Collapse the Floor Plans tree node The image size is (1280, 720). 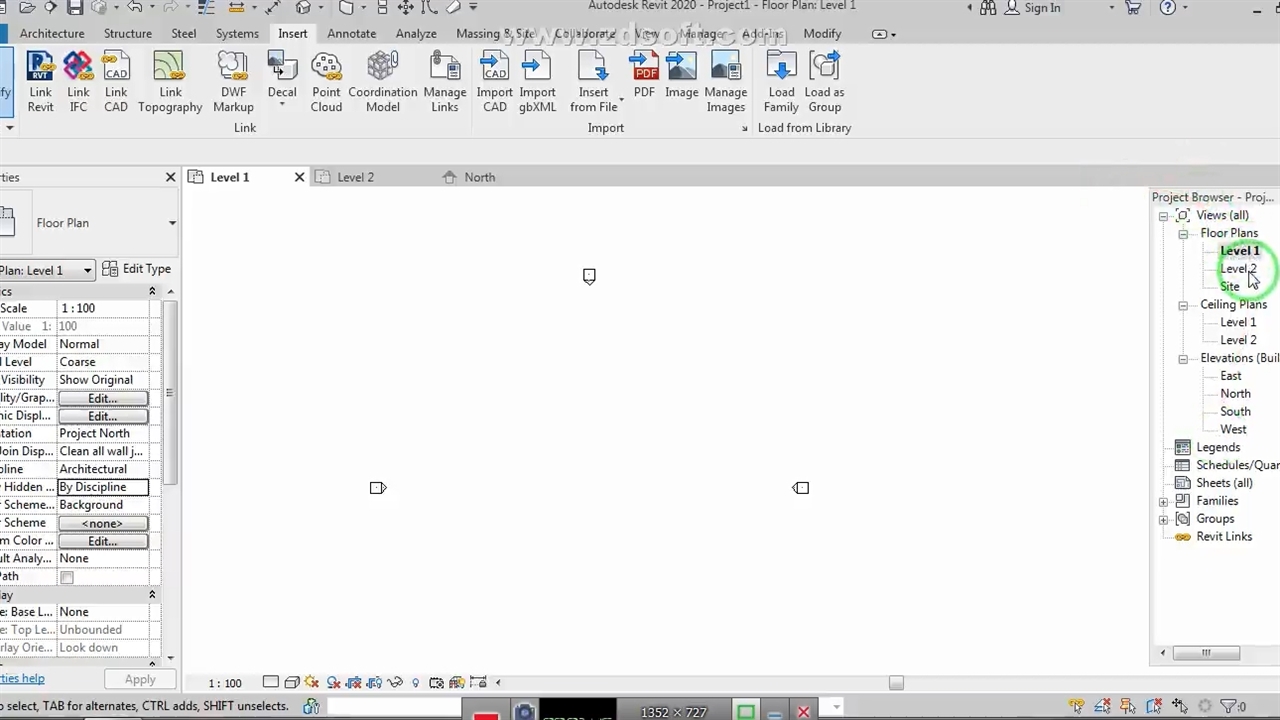point(1183,234)
